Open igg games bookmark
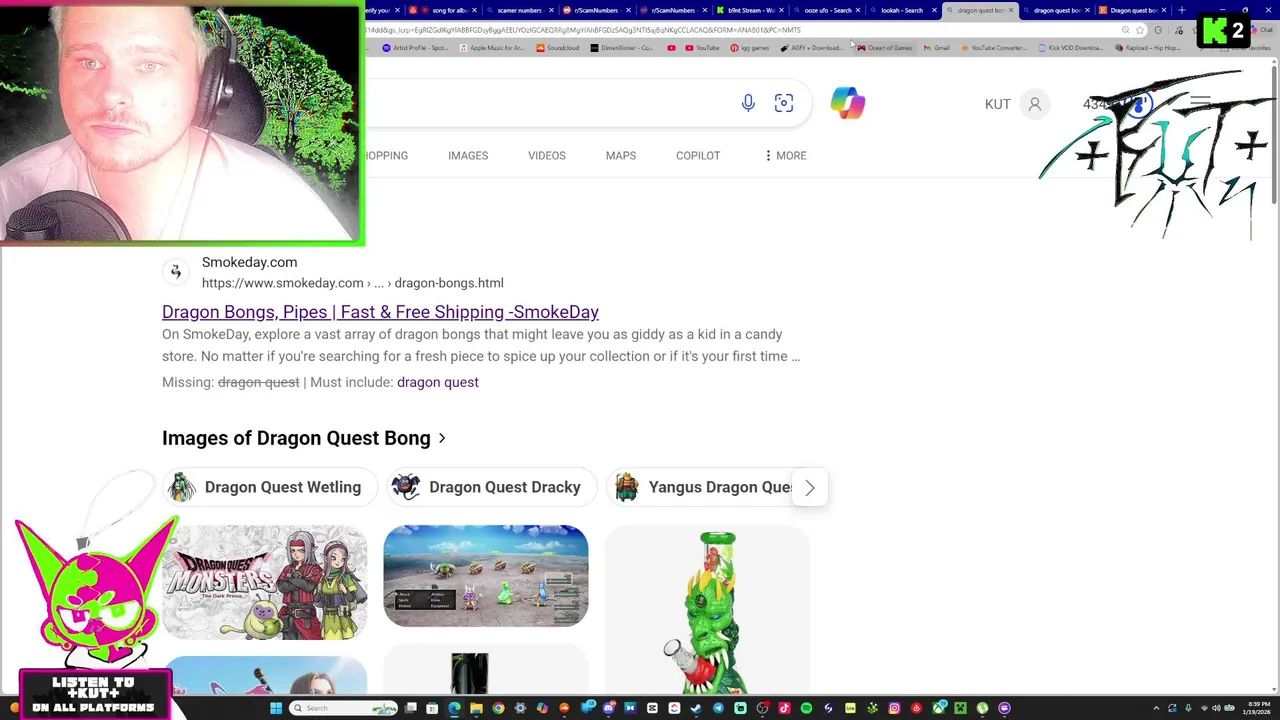The width and height of the screenshot is (1280, 720). pos(749,48)
